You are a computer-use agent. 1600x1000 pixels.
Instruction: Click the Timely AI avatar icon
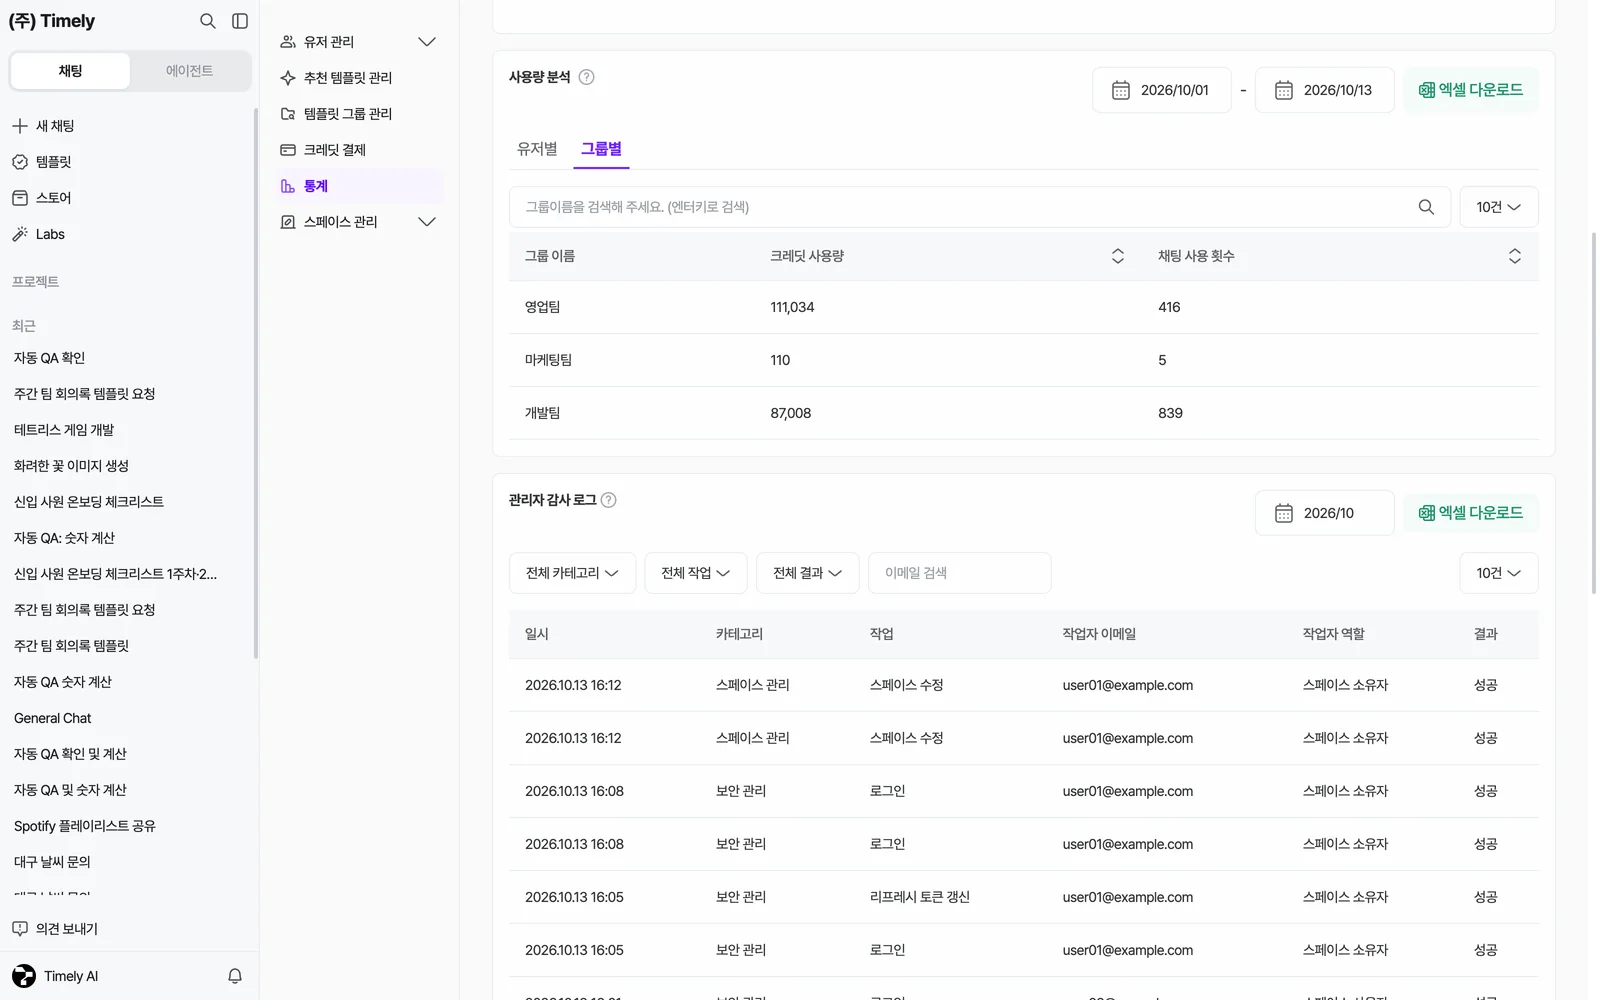24,976
